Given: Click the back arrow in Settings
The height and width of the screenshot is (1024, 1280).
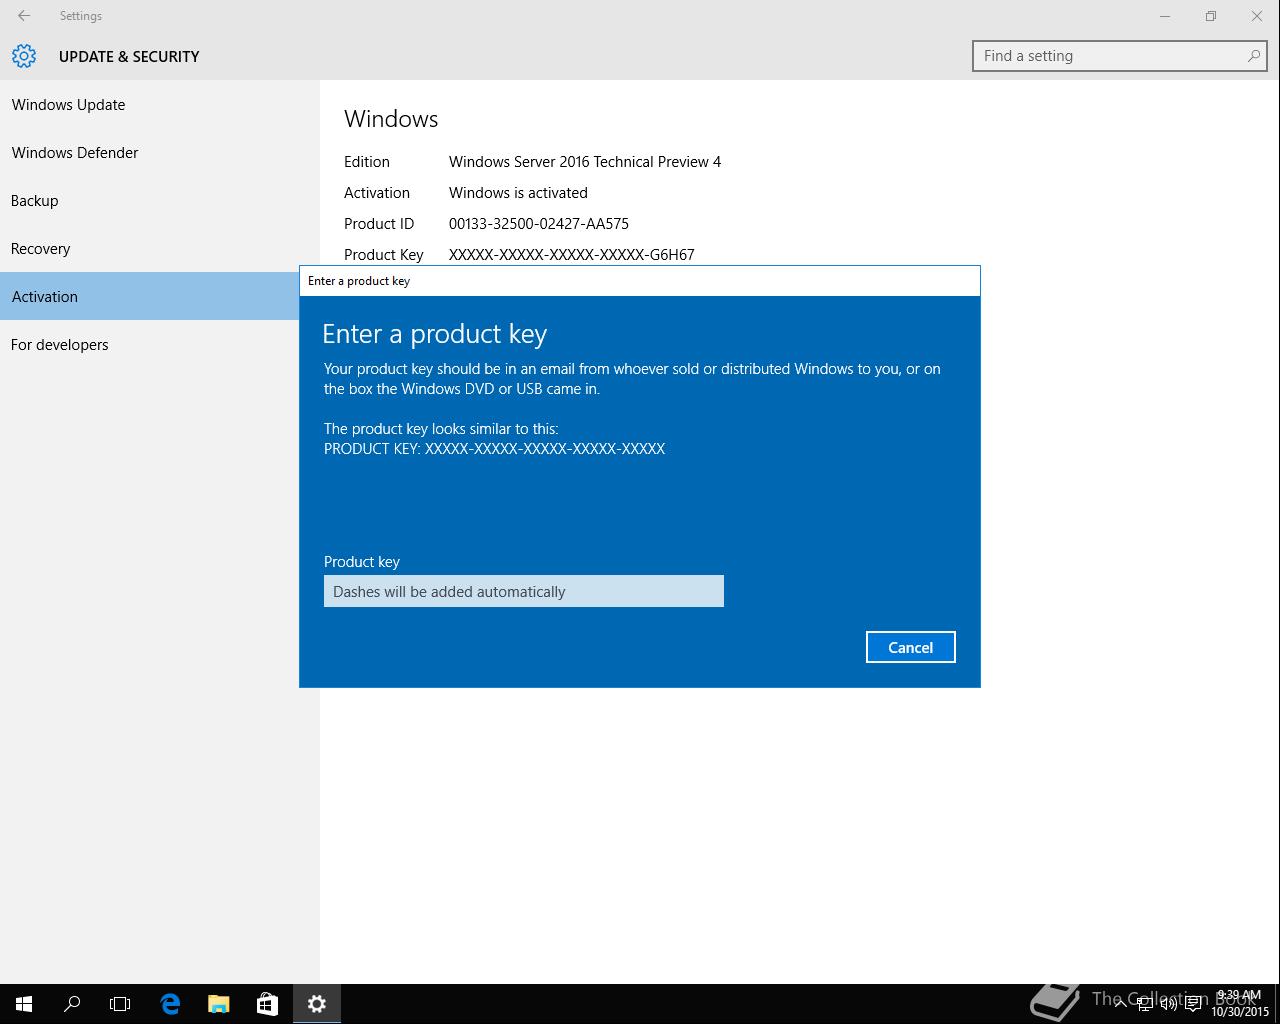Looking at the screenshot, I should (x=24, y=16).
